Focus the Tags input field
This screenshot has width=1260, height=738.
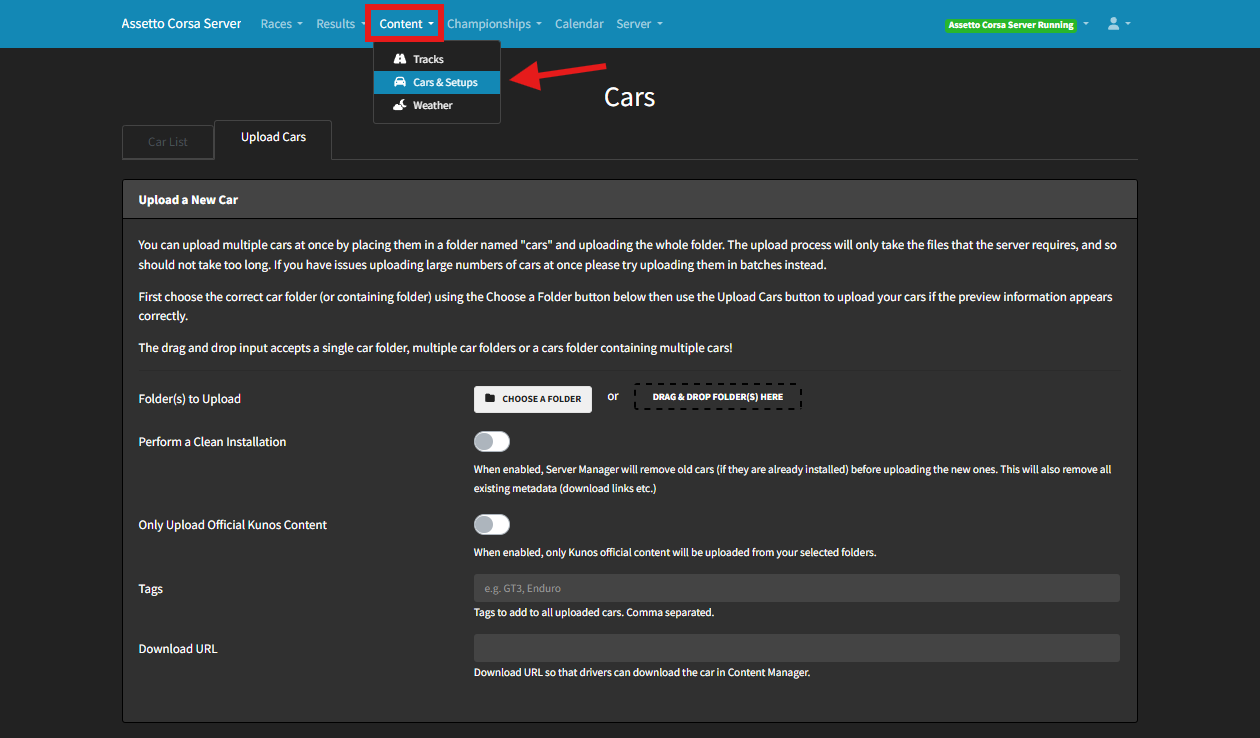(x=797, y=588)
